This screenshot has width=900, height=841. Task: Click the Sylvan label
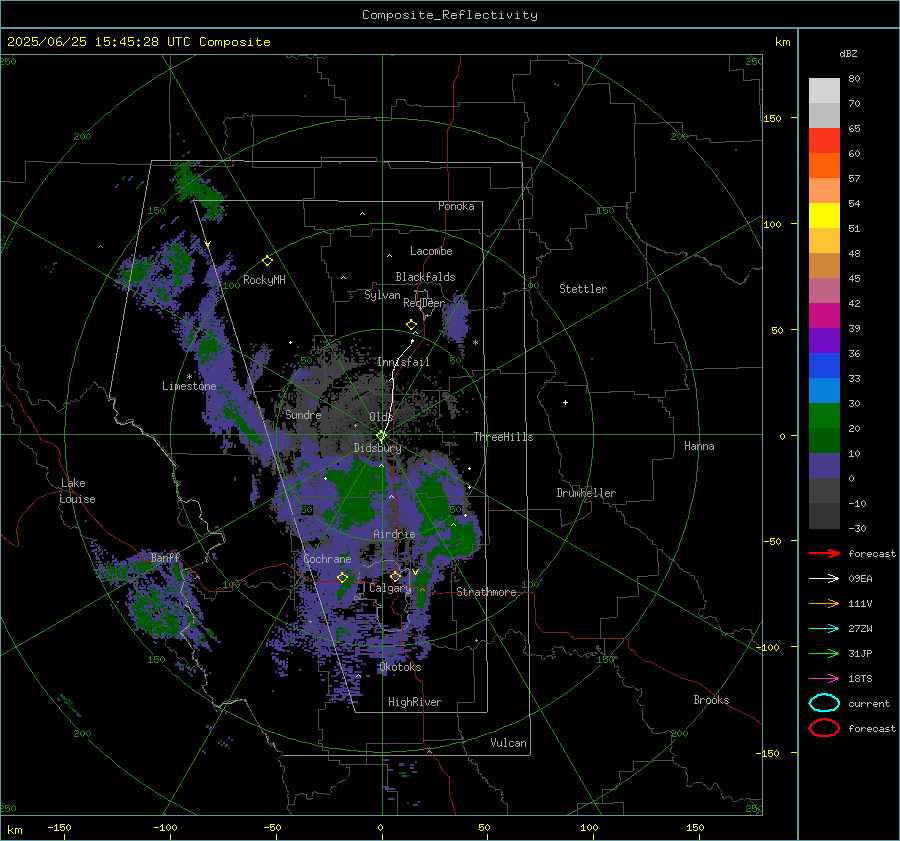[382, 294]
